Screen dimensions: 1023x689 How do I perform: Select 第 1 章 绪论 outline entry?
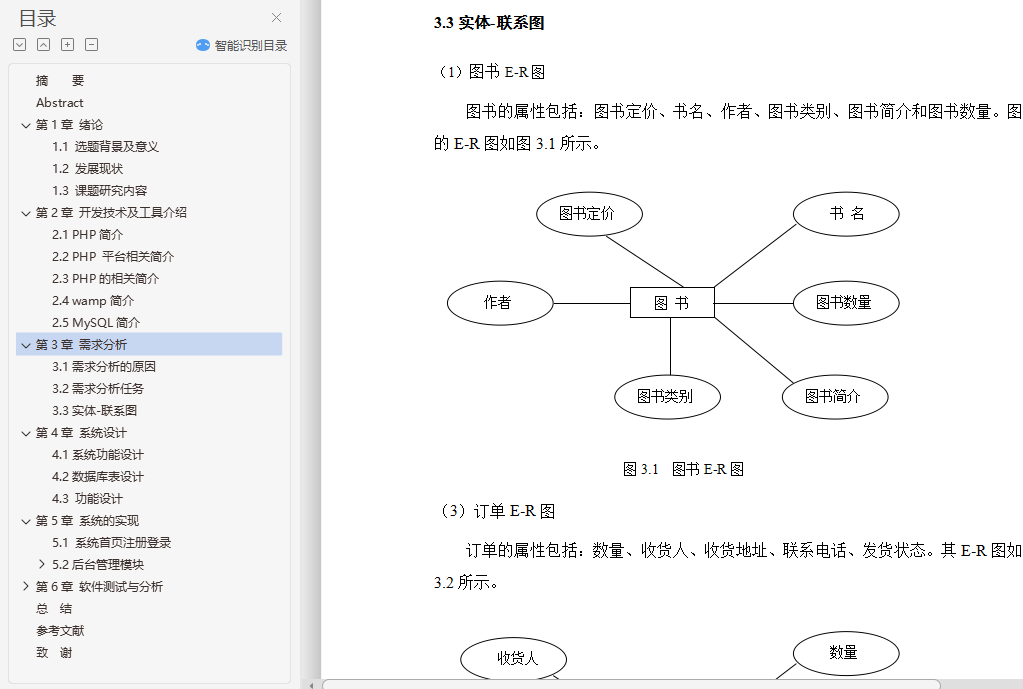[x=69, y=125]
